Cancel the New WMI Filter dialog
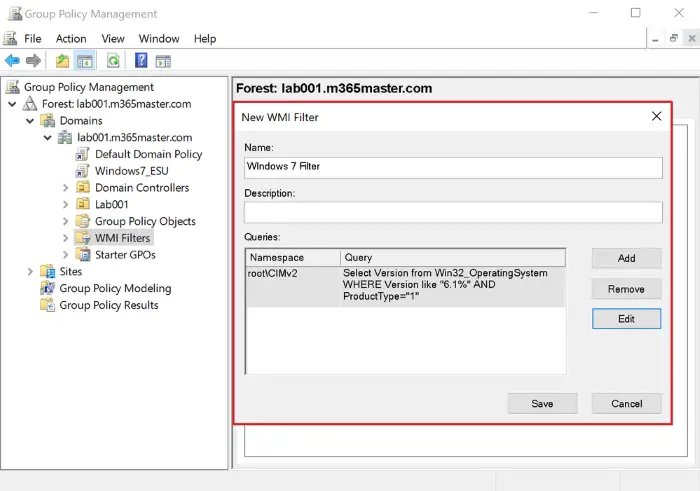This screenshot has width=700, height=491. pos(626,404)
